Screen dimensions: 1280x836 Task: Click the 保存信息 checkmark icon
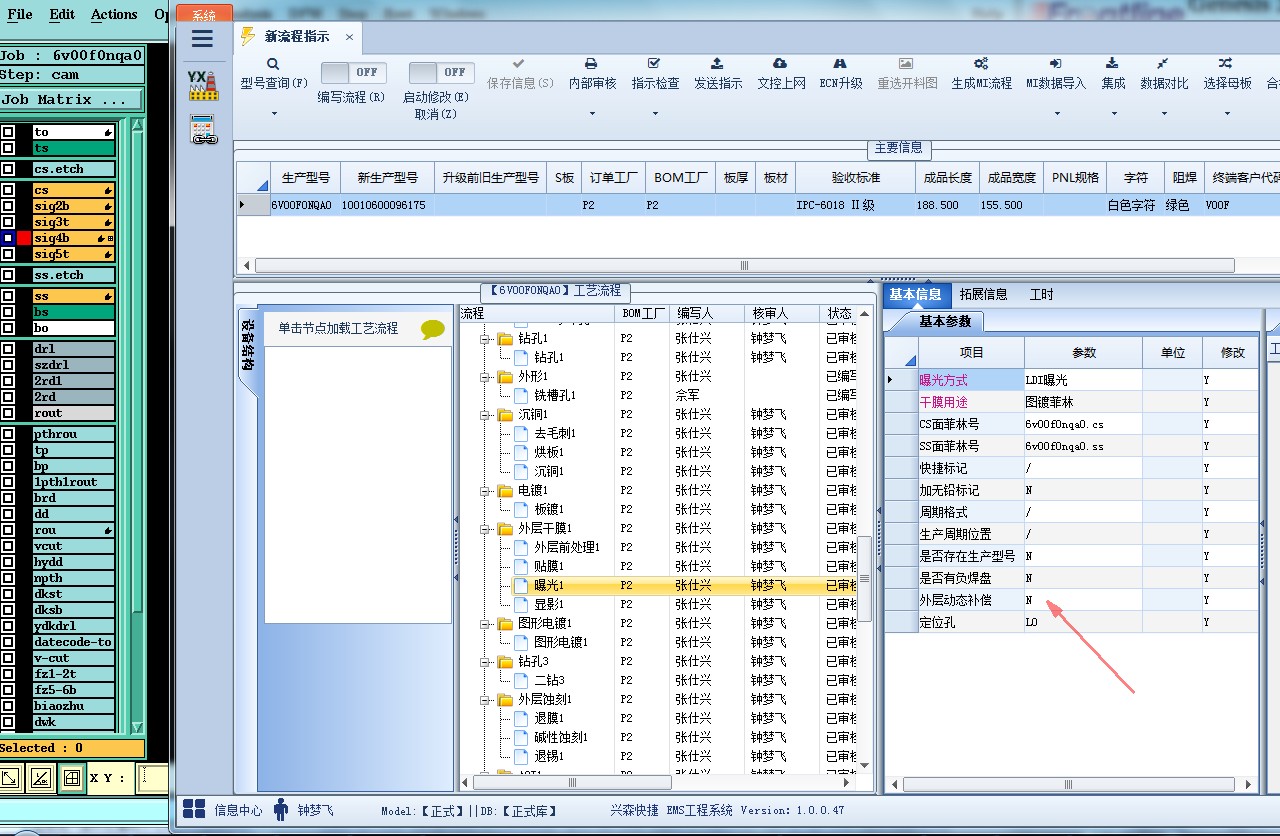point(519,64)
